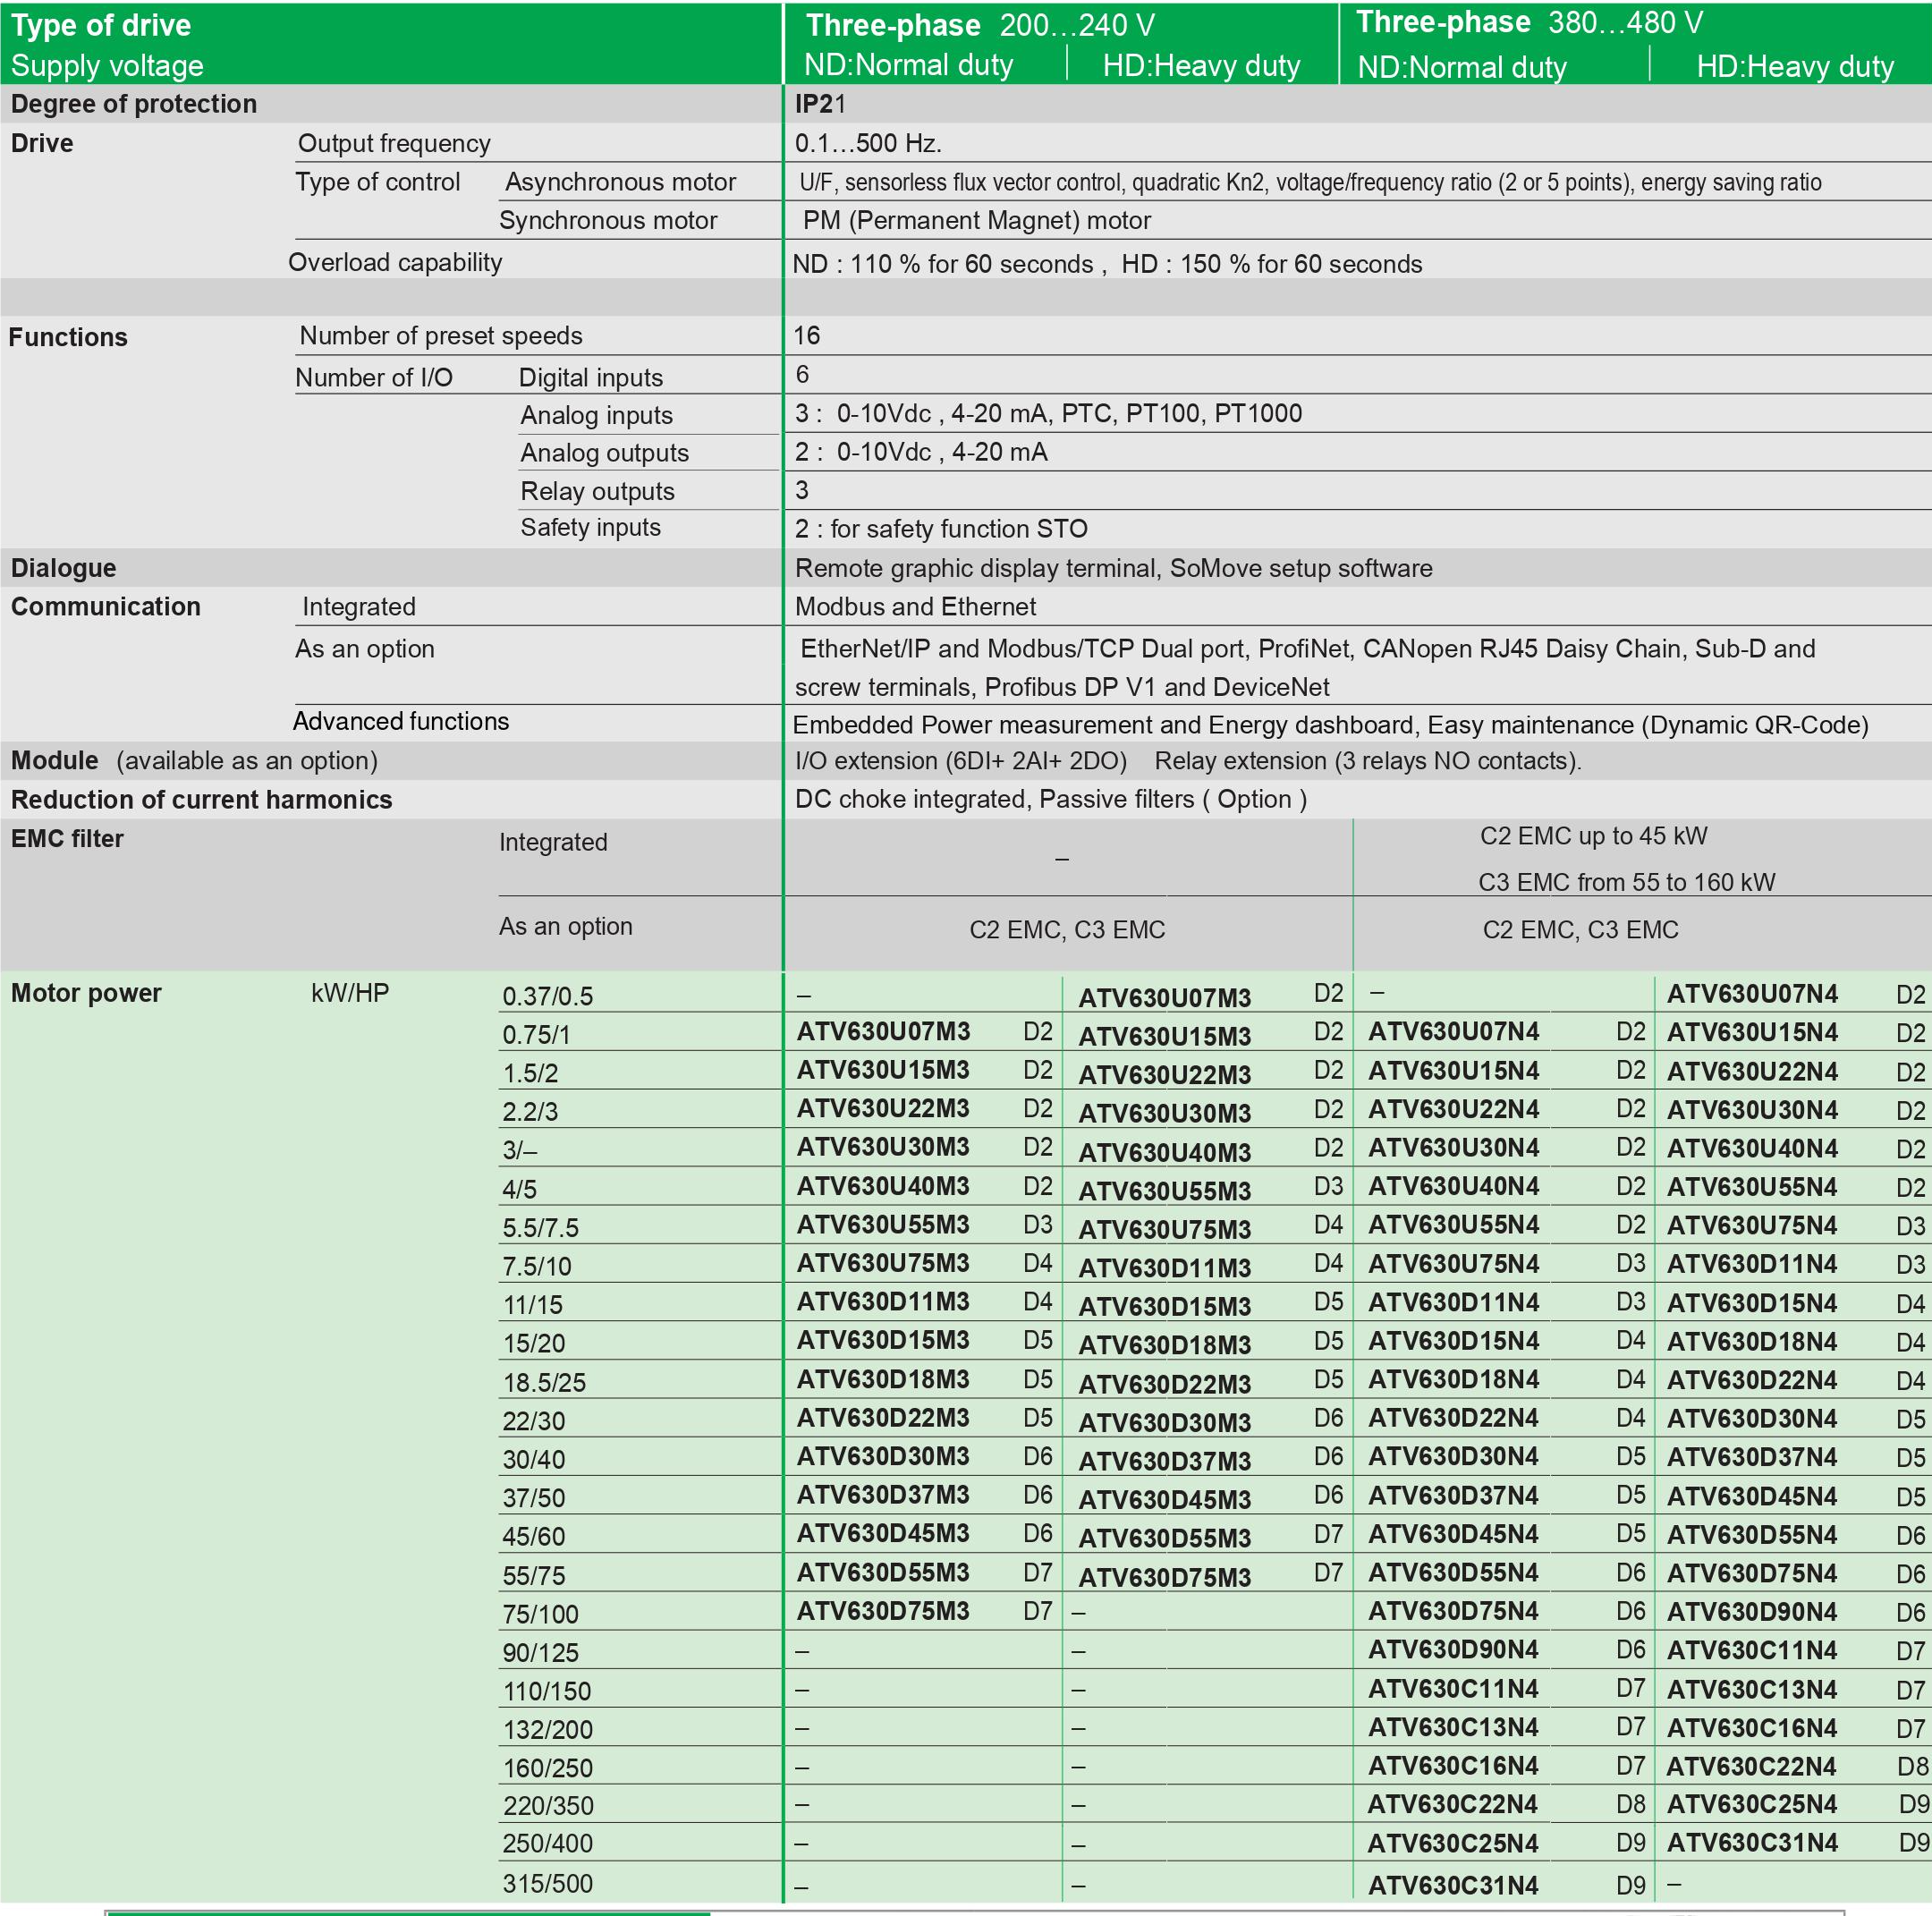
Task: Click the 'Synchronous motor' label
Action: 608,220
